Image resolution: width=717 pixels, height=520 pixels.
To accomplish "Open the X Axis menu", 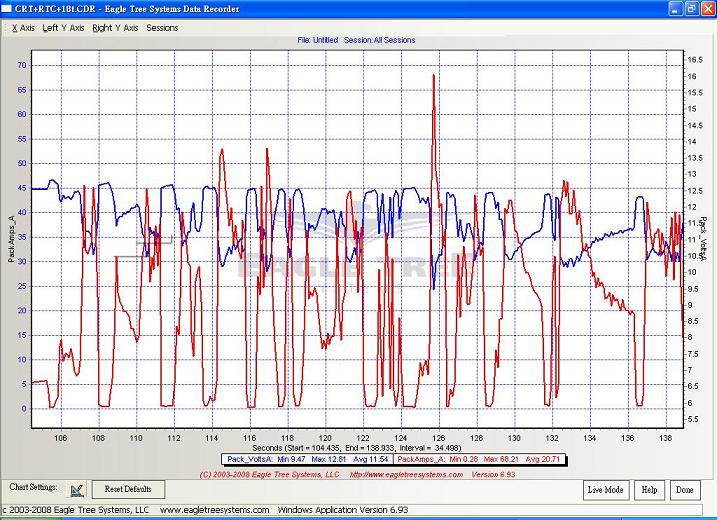I will 22,28.
